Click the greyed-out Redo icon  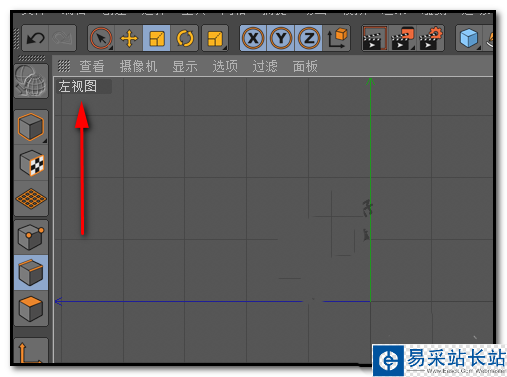click(x=62, y=38)
